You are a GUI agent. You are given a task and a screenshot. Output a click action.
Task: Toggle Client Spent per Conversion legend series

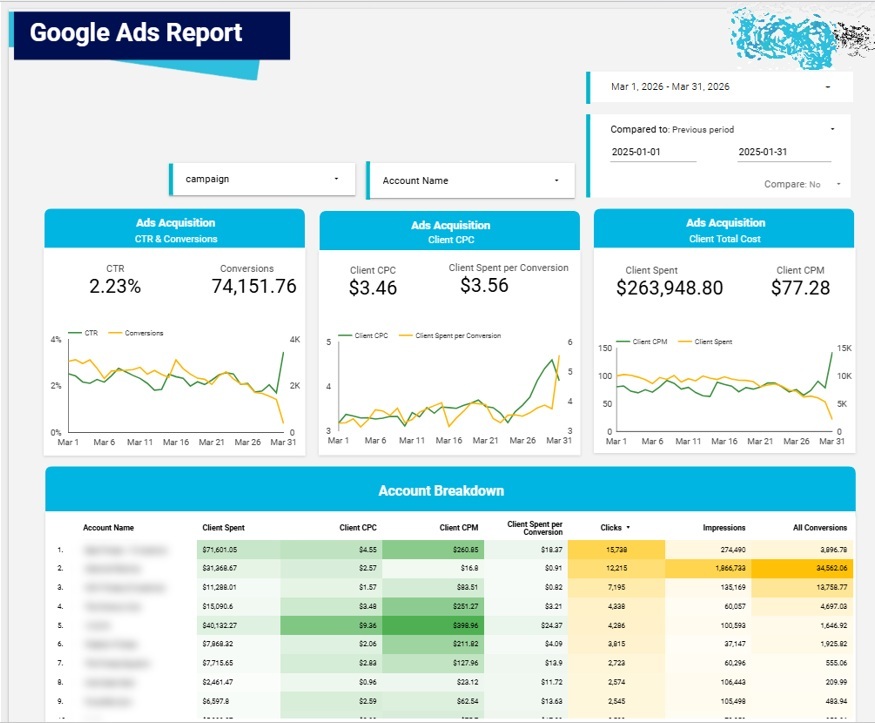tap(450, 336)
